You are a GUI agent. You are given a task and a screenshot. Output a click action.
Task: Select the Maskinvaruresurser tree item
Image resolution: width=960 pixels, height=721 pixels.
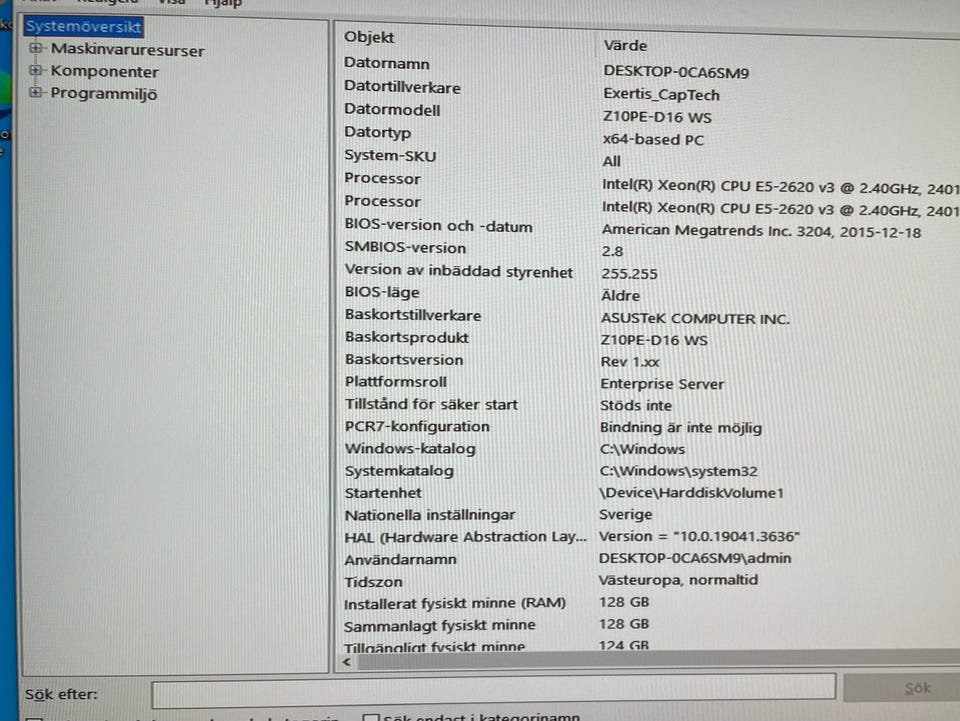pyautogui.click(x=127, y=50)
